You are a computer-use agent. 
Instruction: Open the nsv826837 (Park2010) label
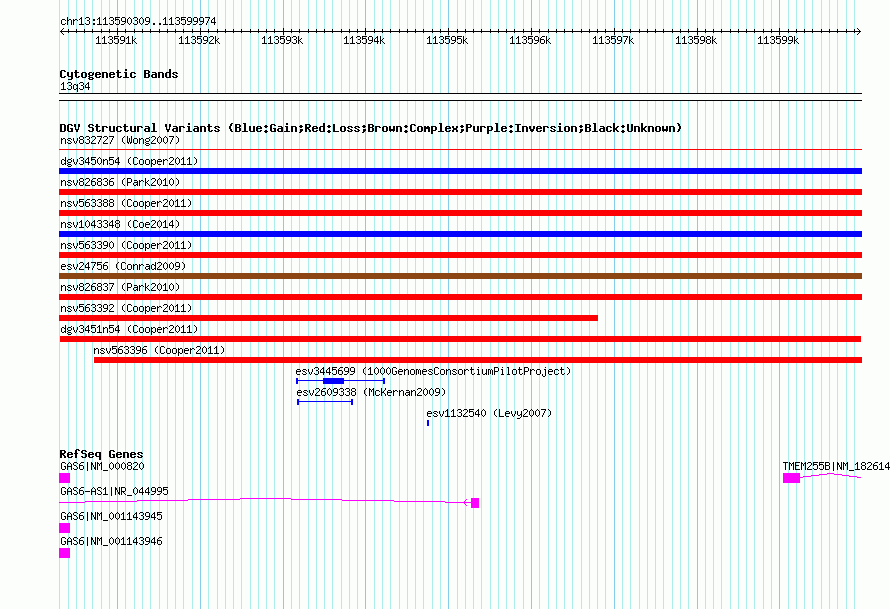[120, 287]
